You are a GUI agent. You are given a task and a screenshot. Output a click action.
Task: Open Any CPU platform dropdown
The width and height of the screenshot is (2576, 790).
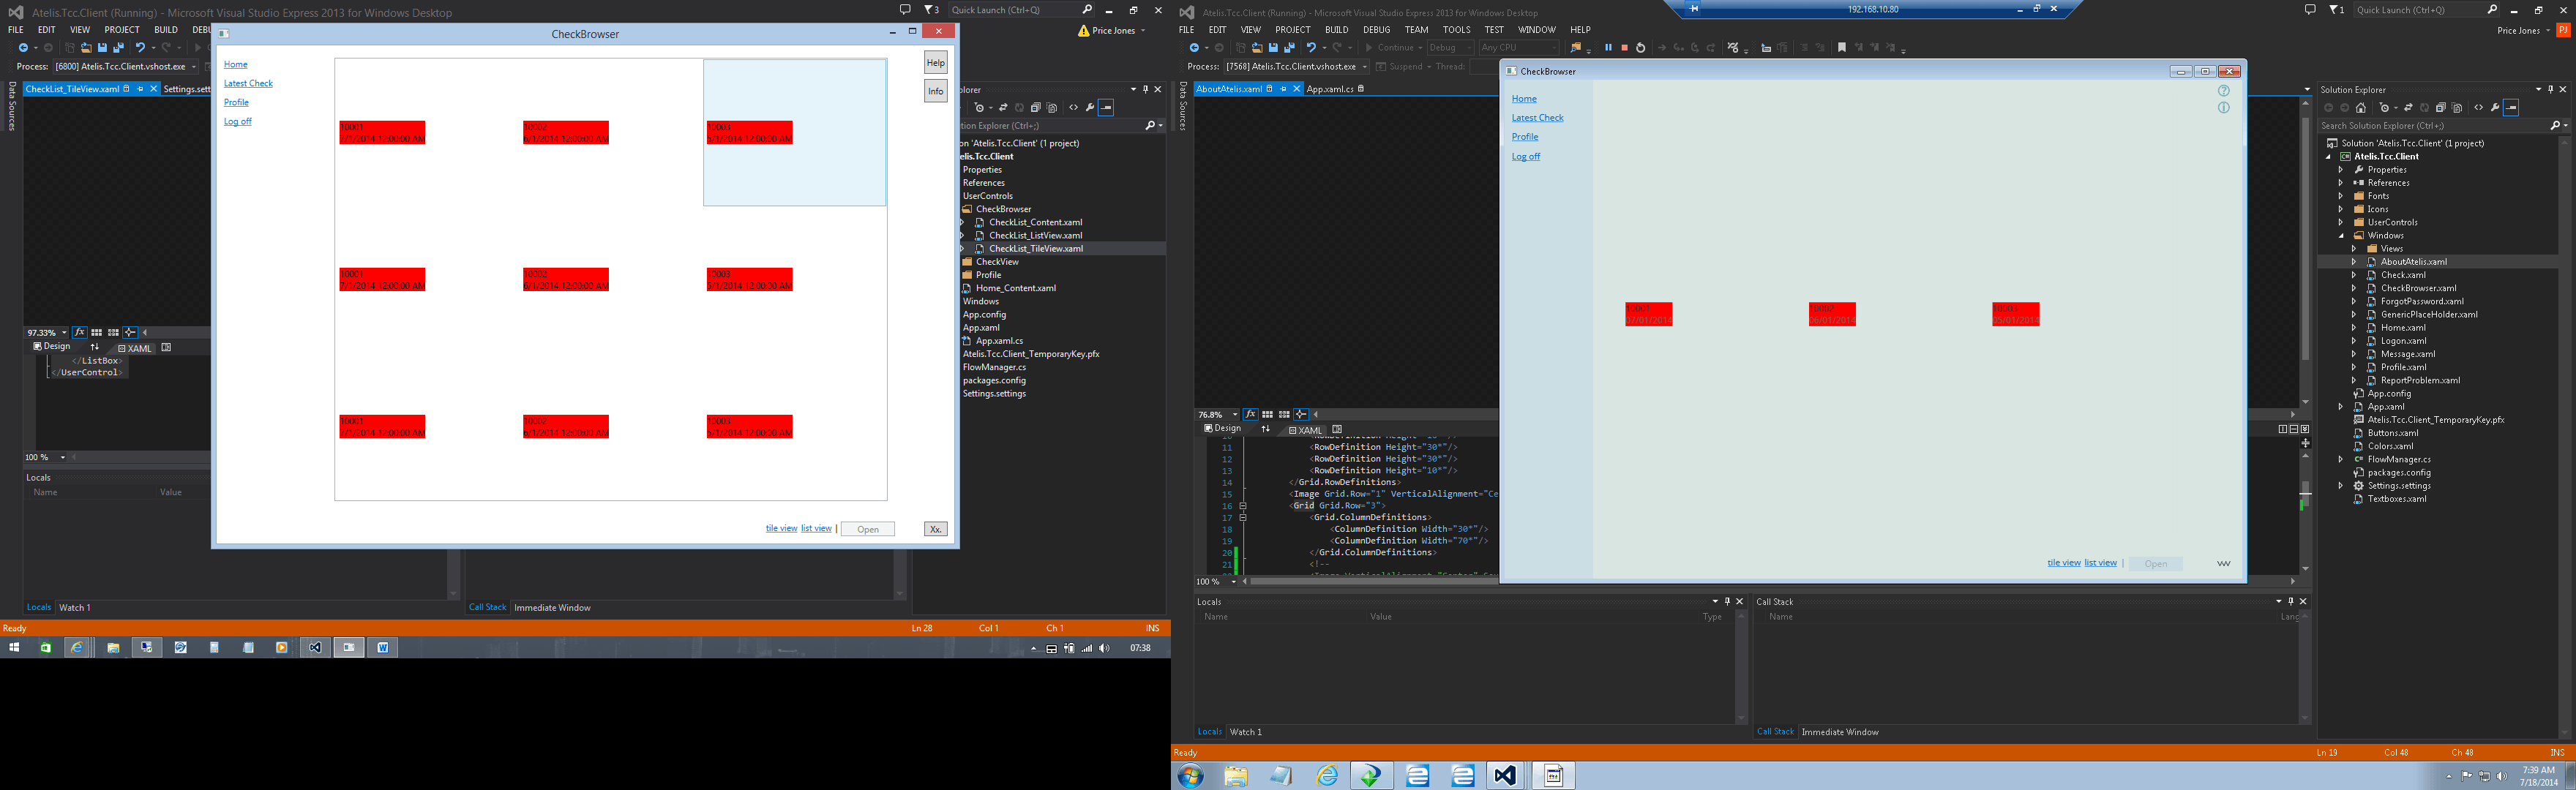tap(1519, 48)
